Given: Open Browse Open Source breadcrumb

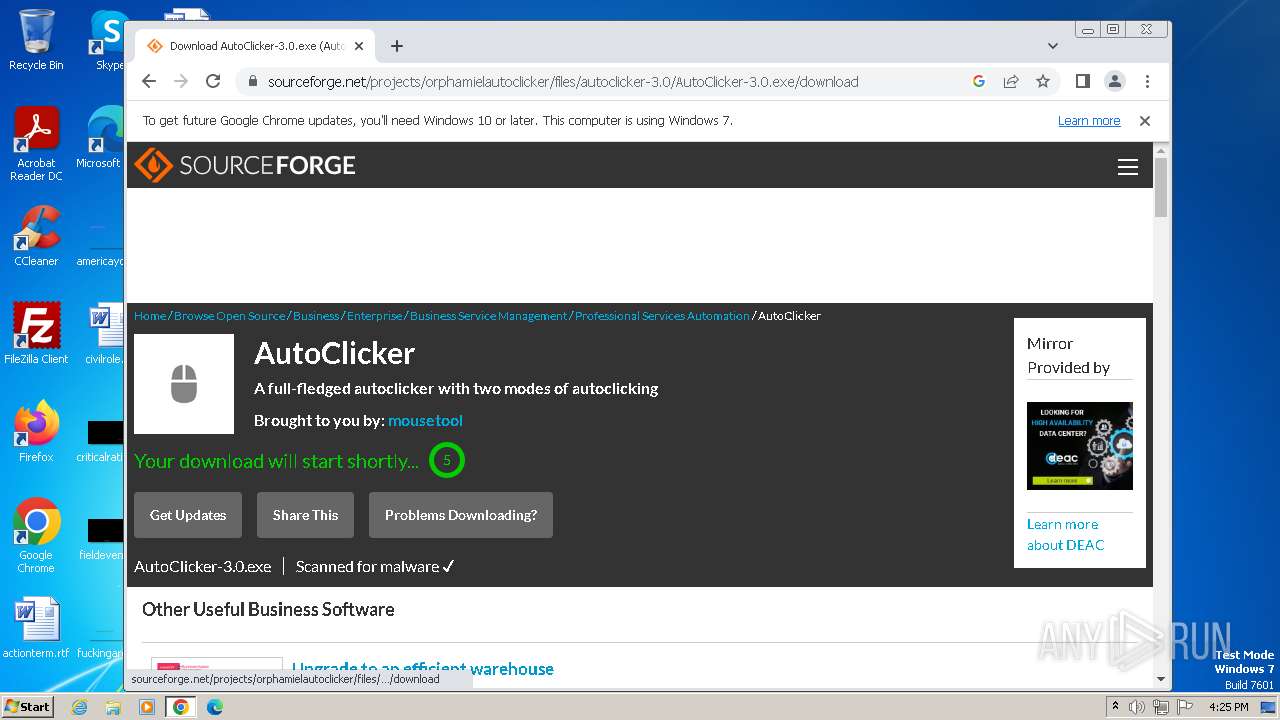Looking at the screenshot, I should [230, 316].
